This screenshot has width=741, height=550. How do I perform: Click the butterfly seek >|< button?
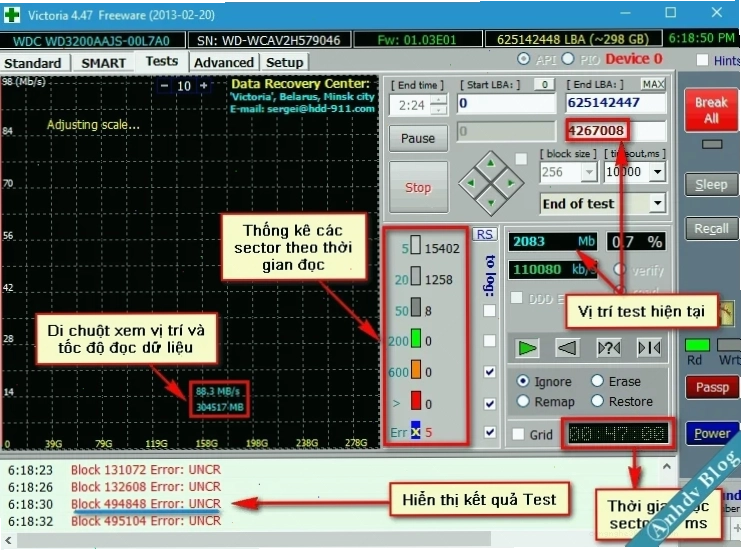point(650,349)
